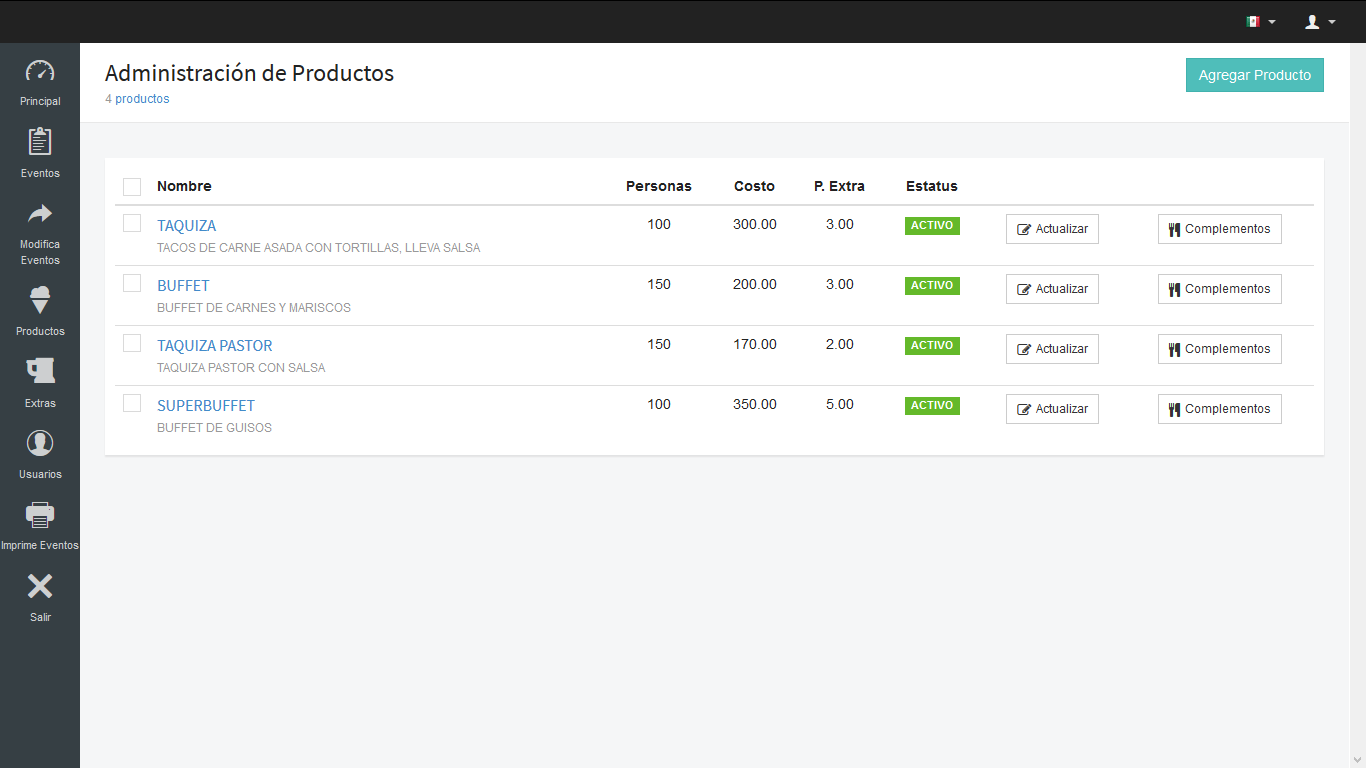This screenshot has height=768, width=1366.
Task: Click the vertical scrollbar on right edge
Action: 1357,400
